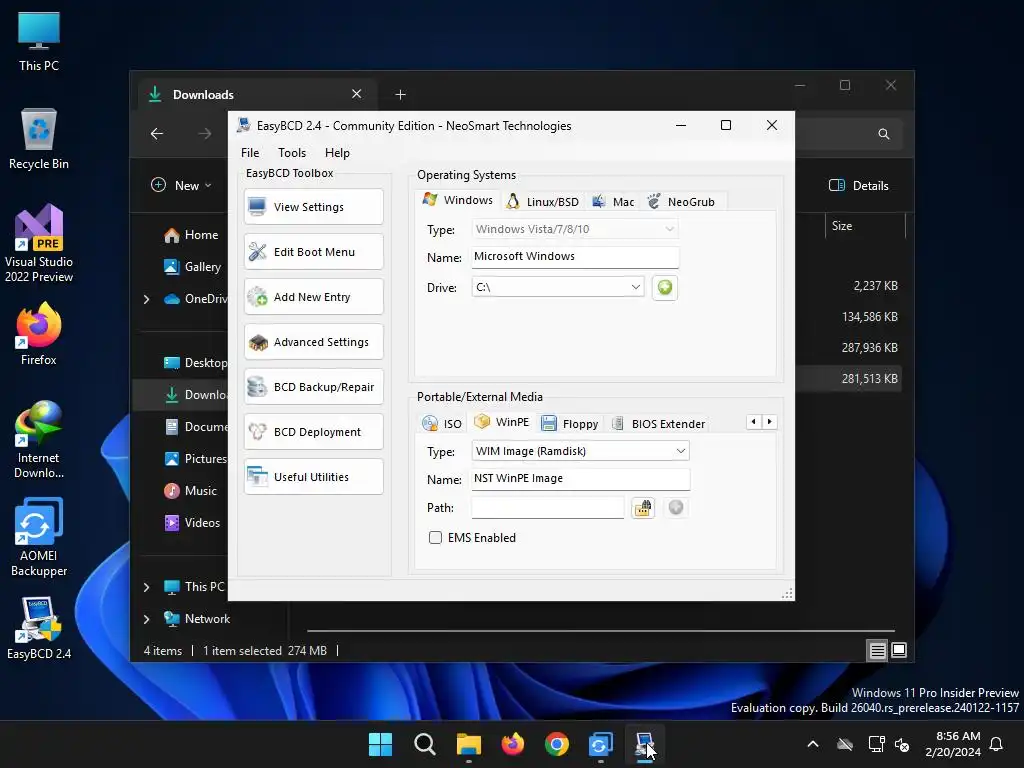Open Firefox from the taskbar

[x=513, y=744]
